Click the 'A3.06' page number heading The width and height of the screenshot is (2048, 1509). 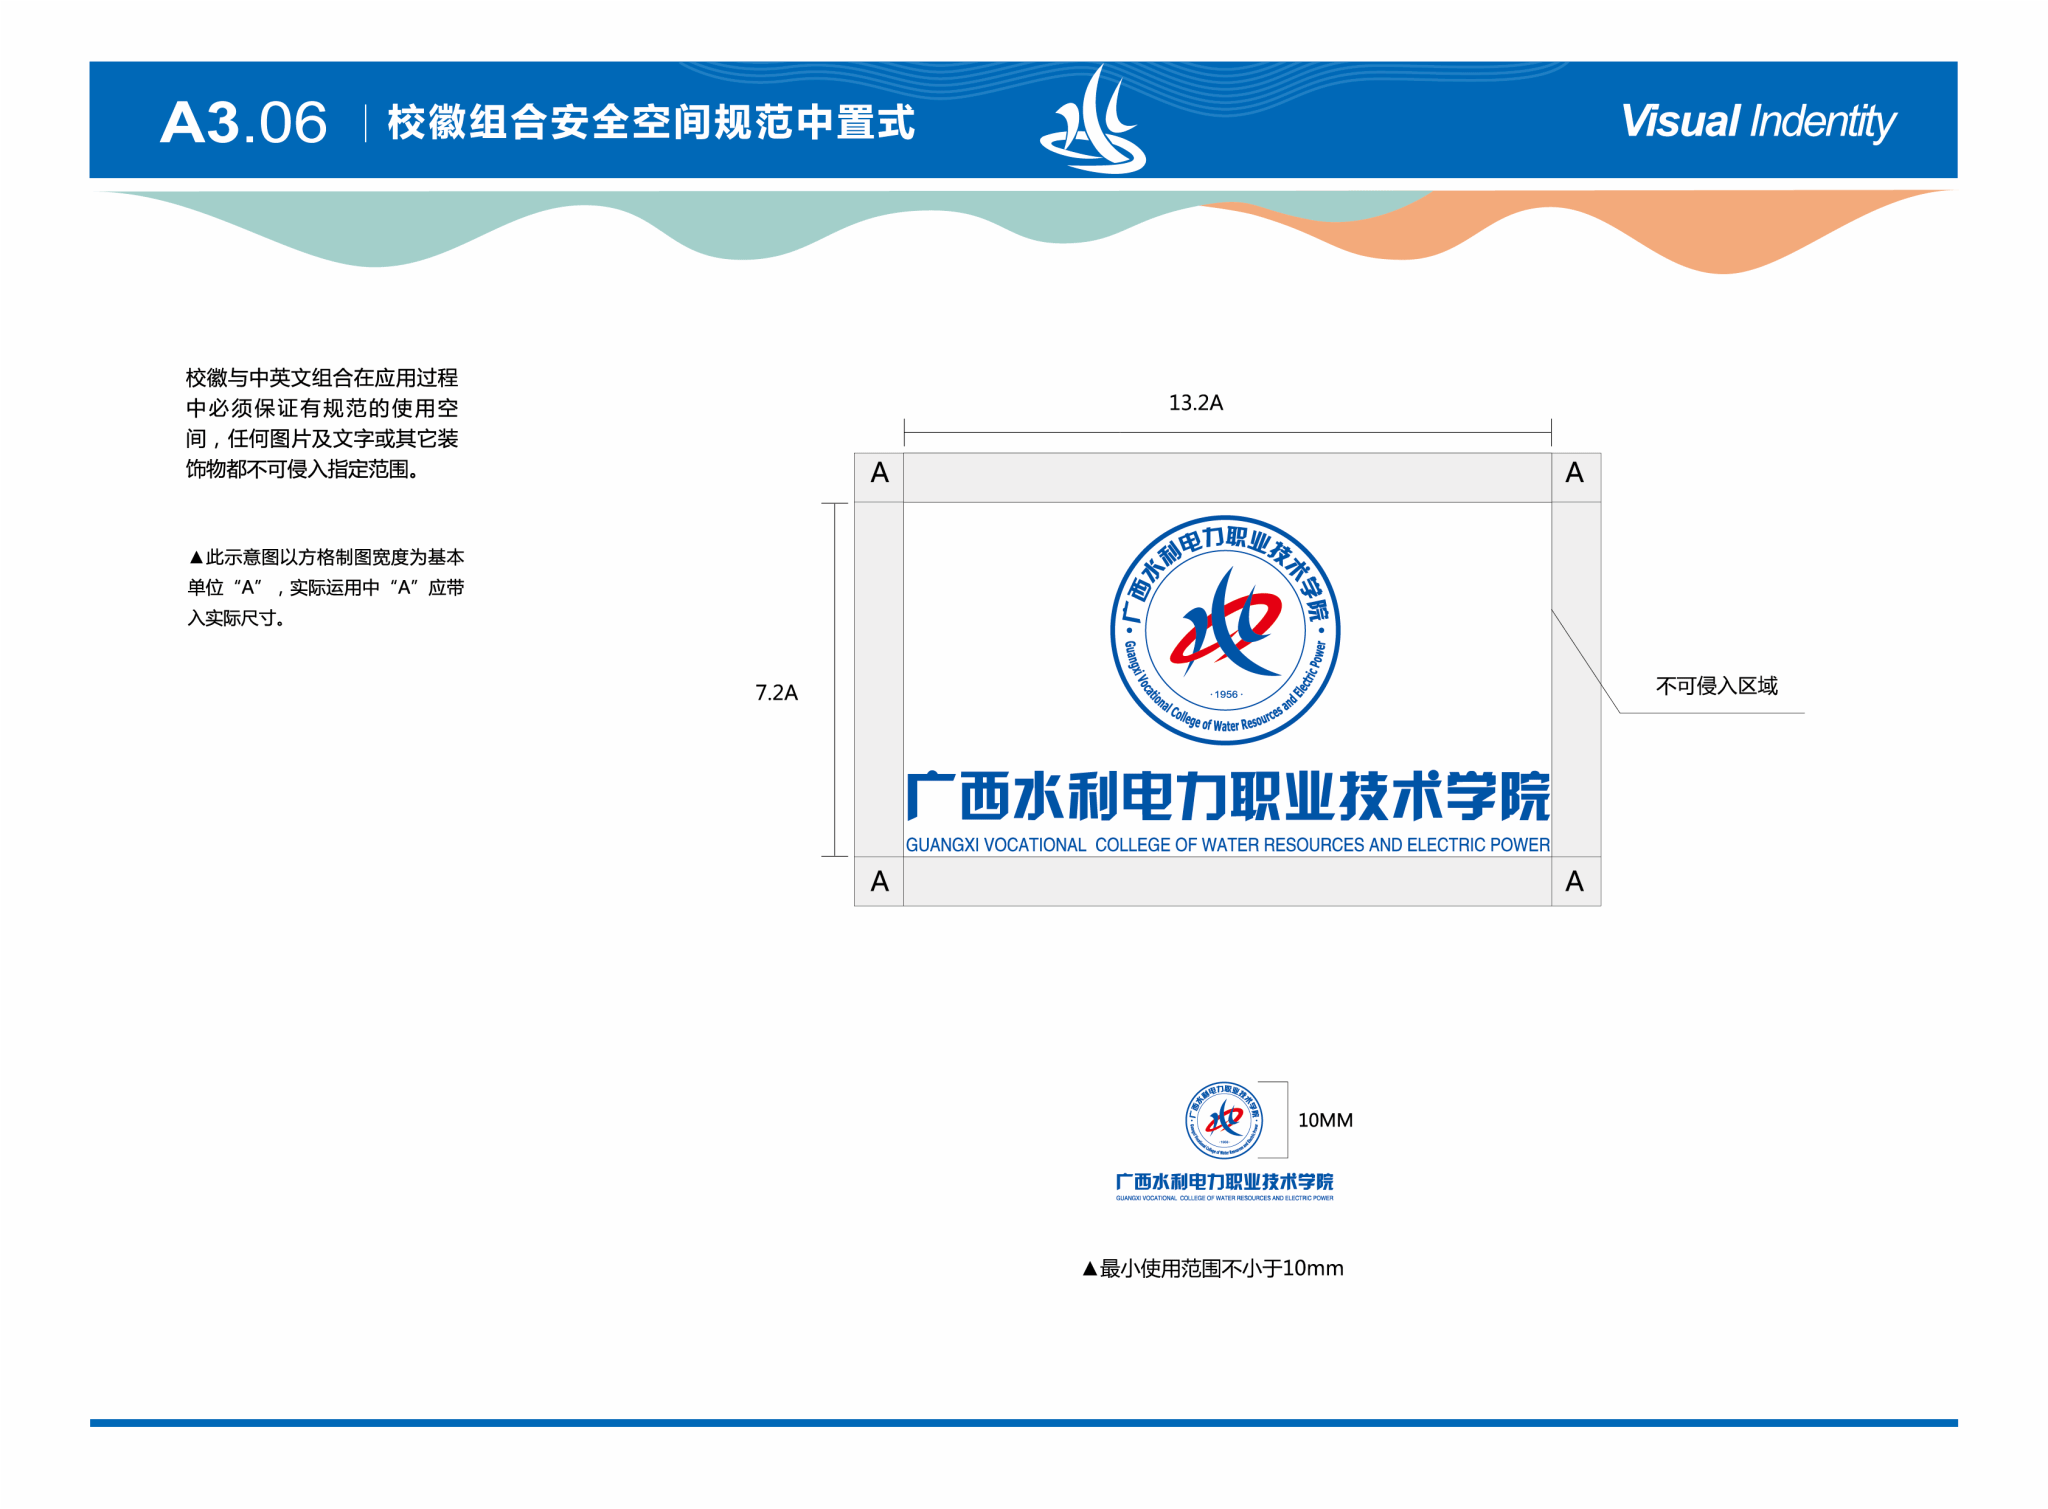(243, 123)
